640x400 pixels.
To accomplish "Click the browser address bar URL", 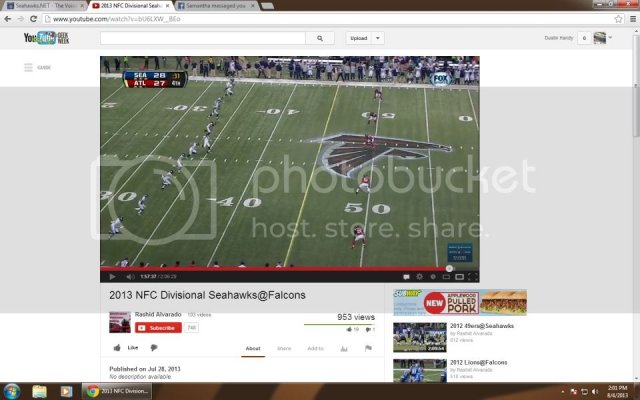I will tap(116, 19).
